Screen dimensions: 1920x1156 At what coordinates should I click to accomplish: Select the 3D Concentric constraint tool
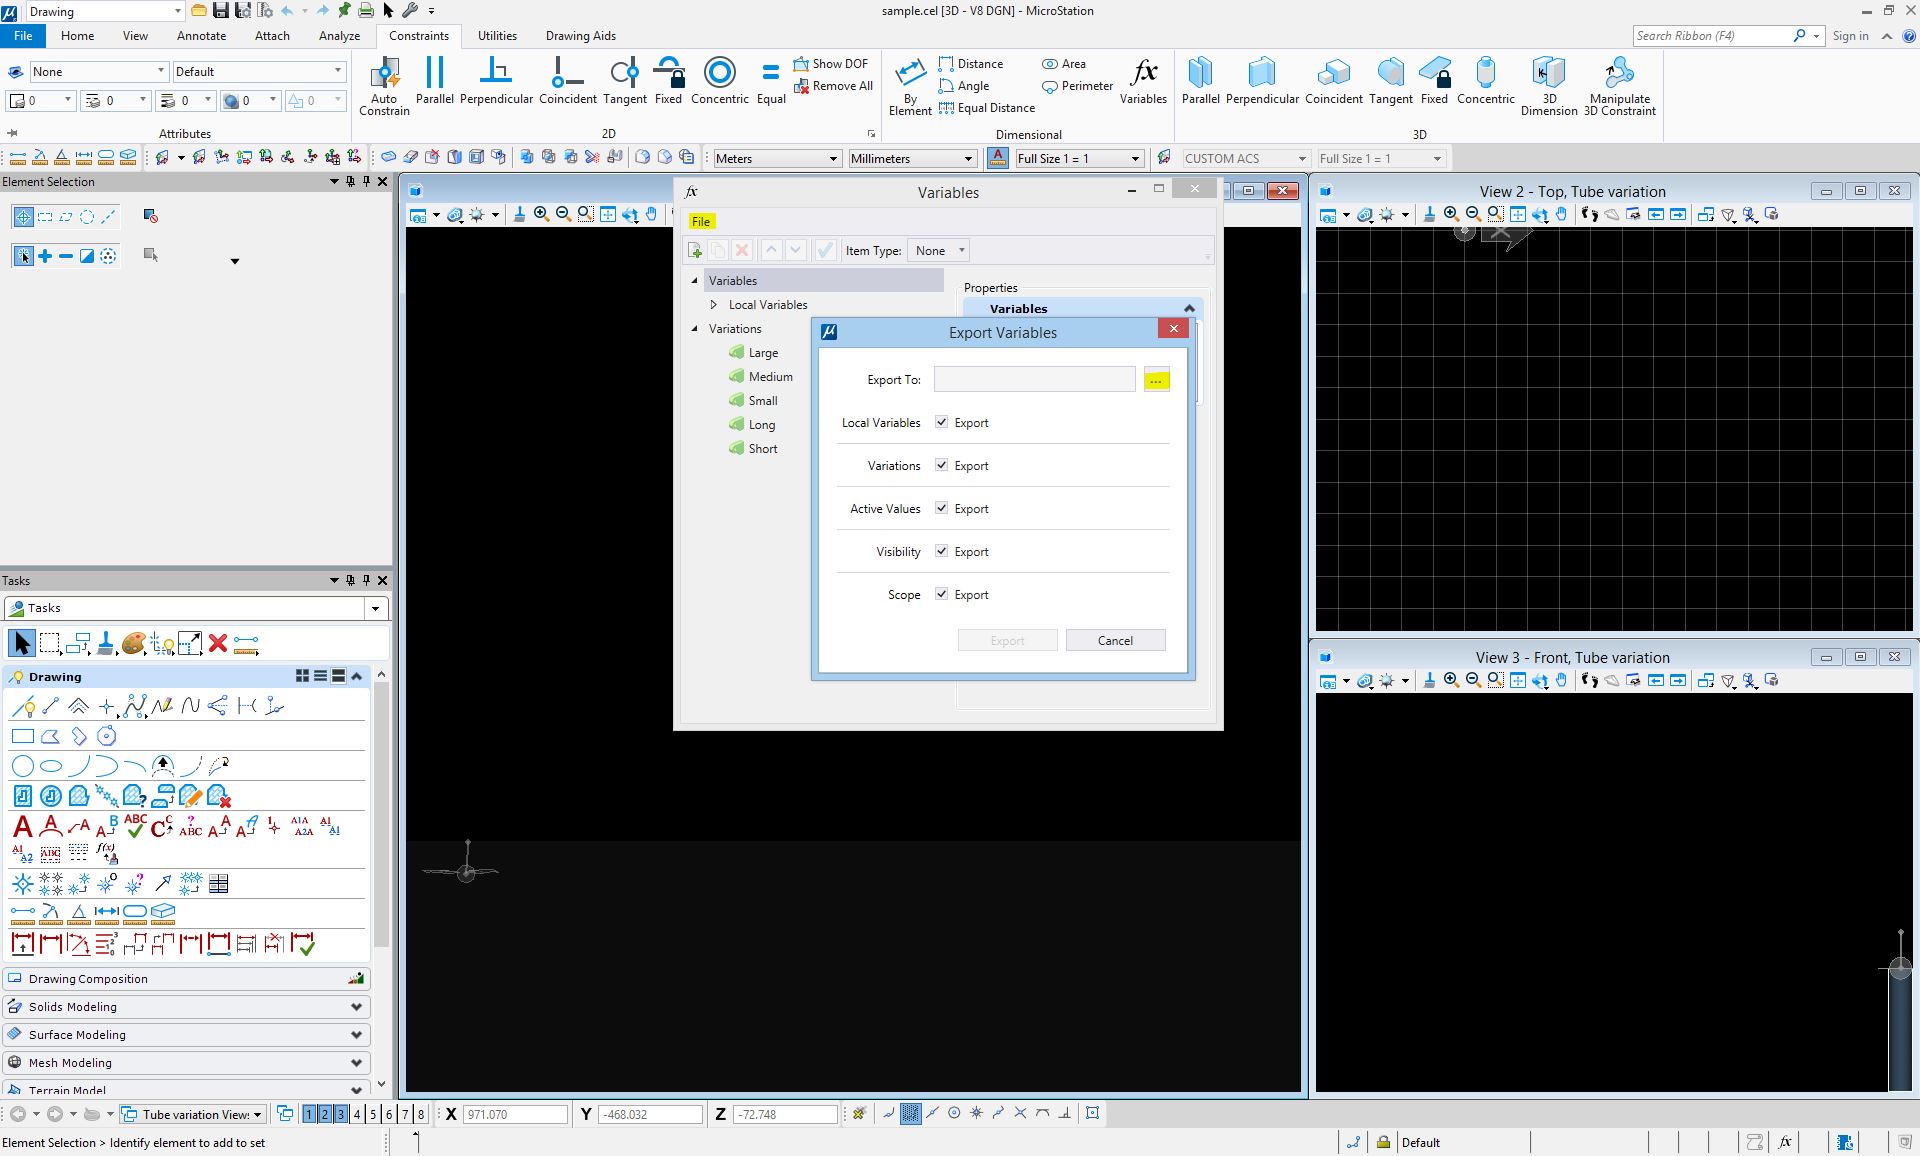(1485, 80)
